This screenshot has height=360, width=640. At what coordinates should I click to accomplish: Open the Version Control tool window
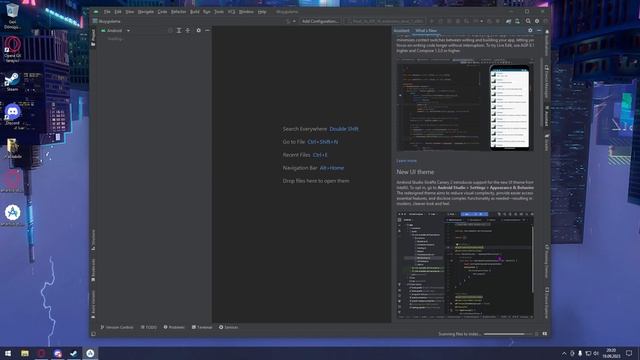117,327
